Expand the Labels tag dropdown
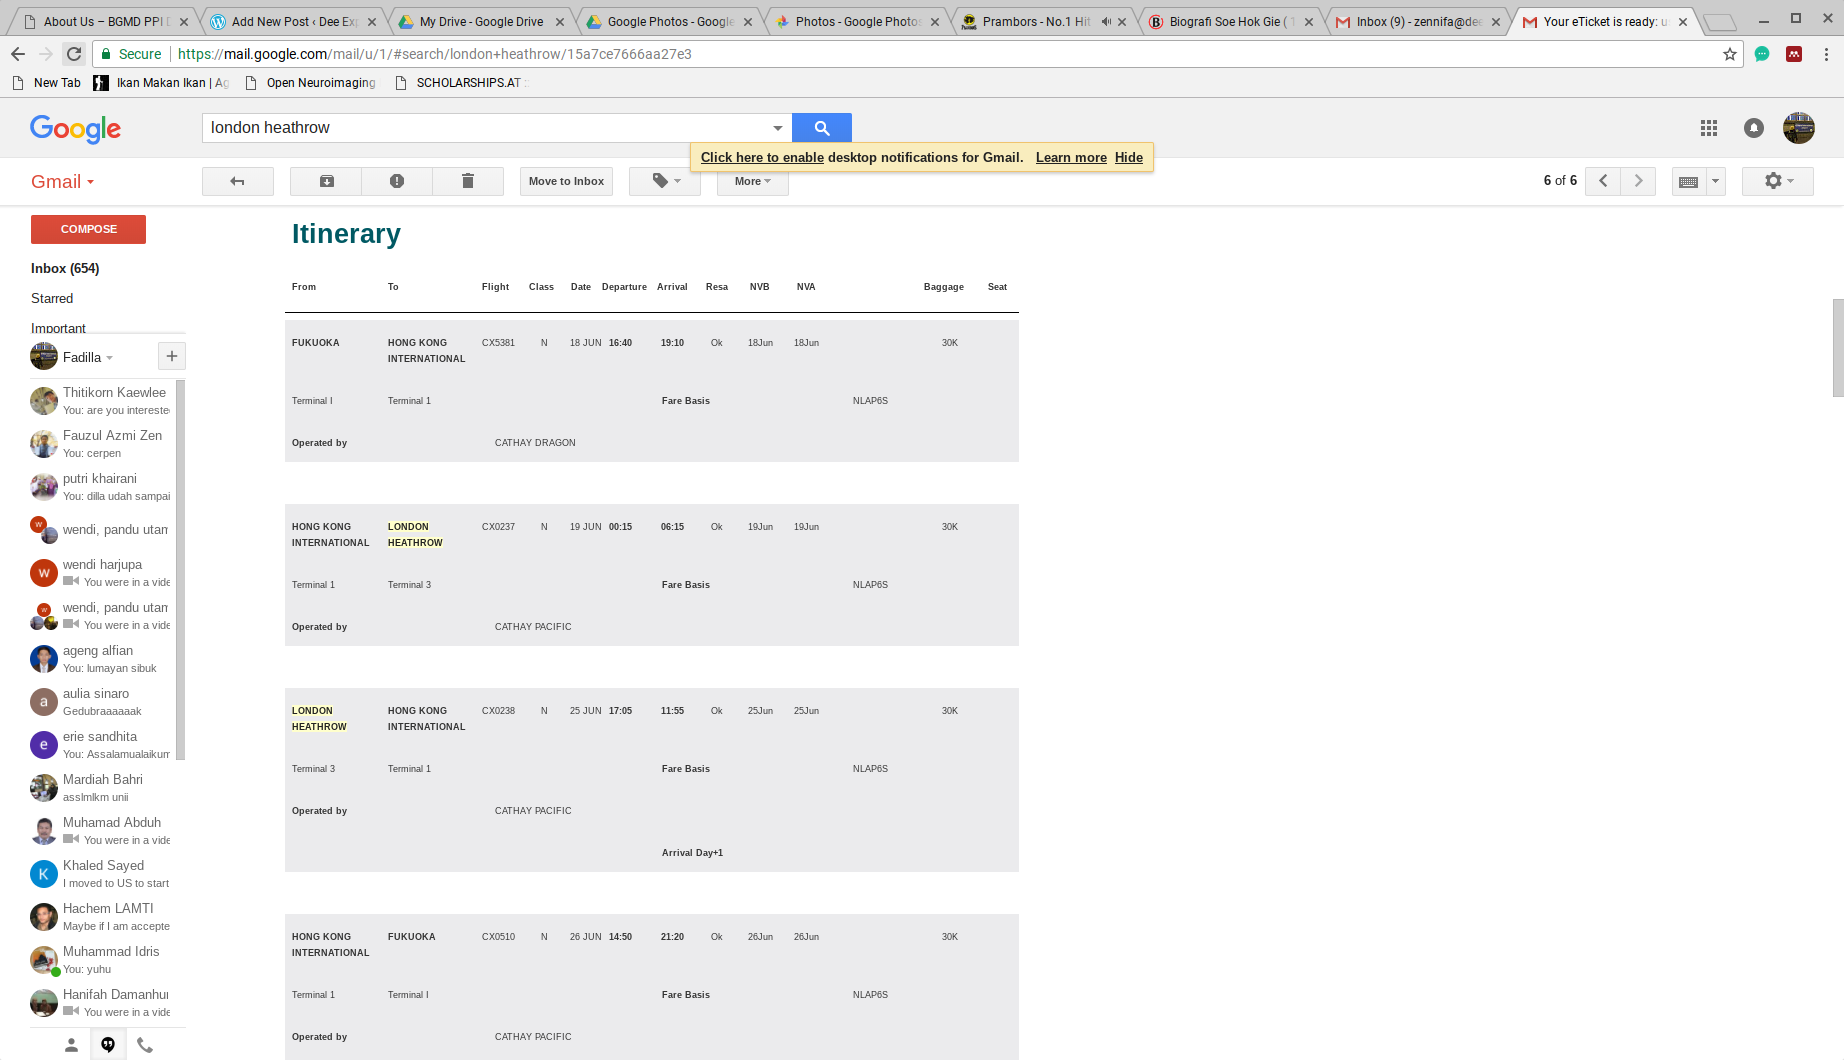This screenshot has width=1844, height=1060. coord(665,181)
